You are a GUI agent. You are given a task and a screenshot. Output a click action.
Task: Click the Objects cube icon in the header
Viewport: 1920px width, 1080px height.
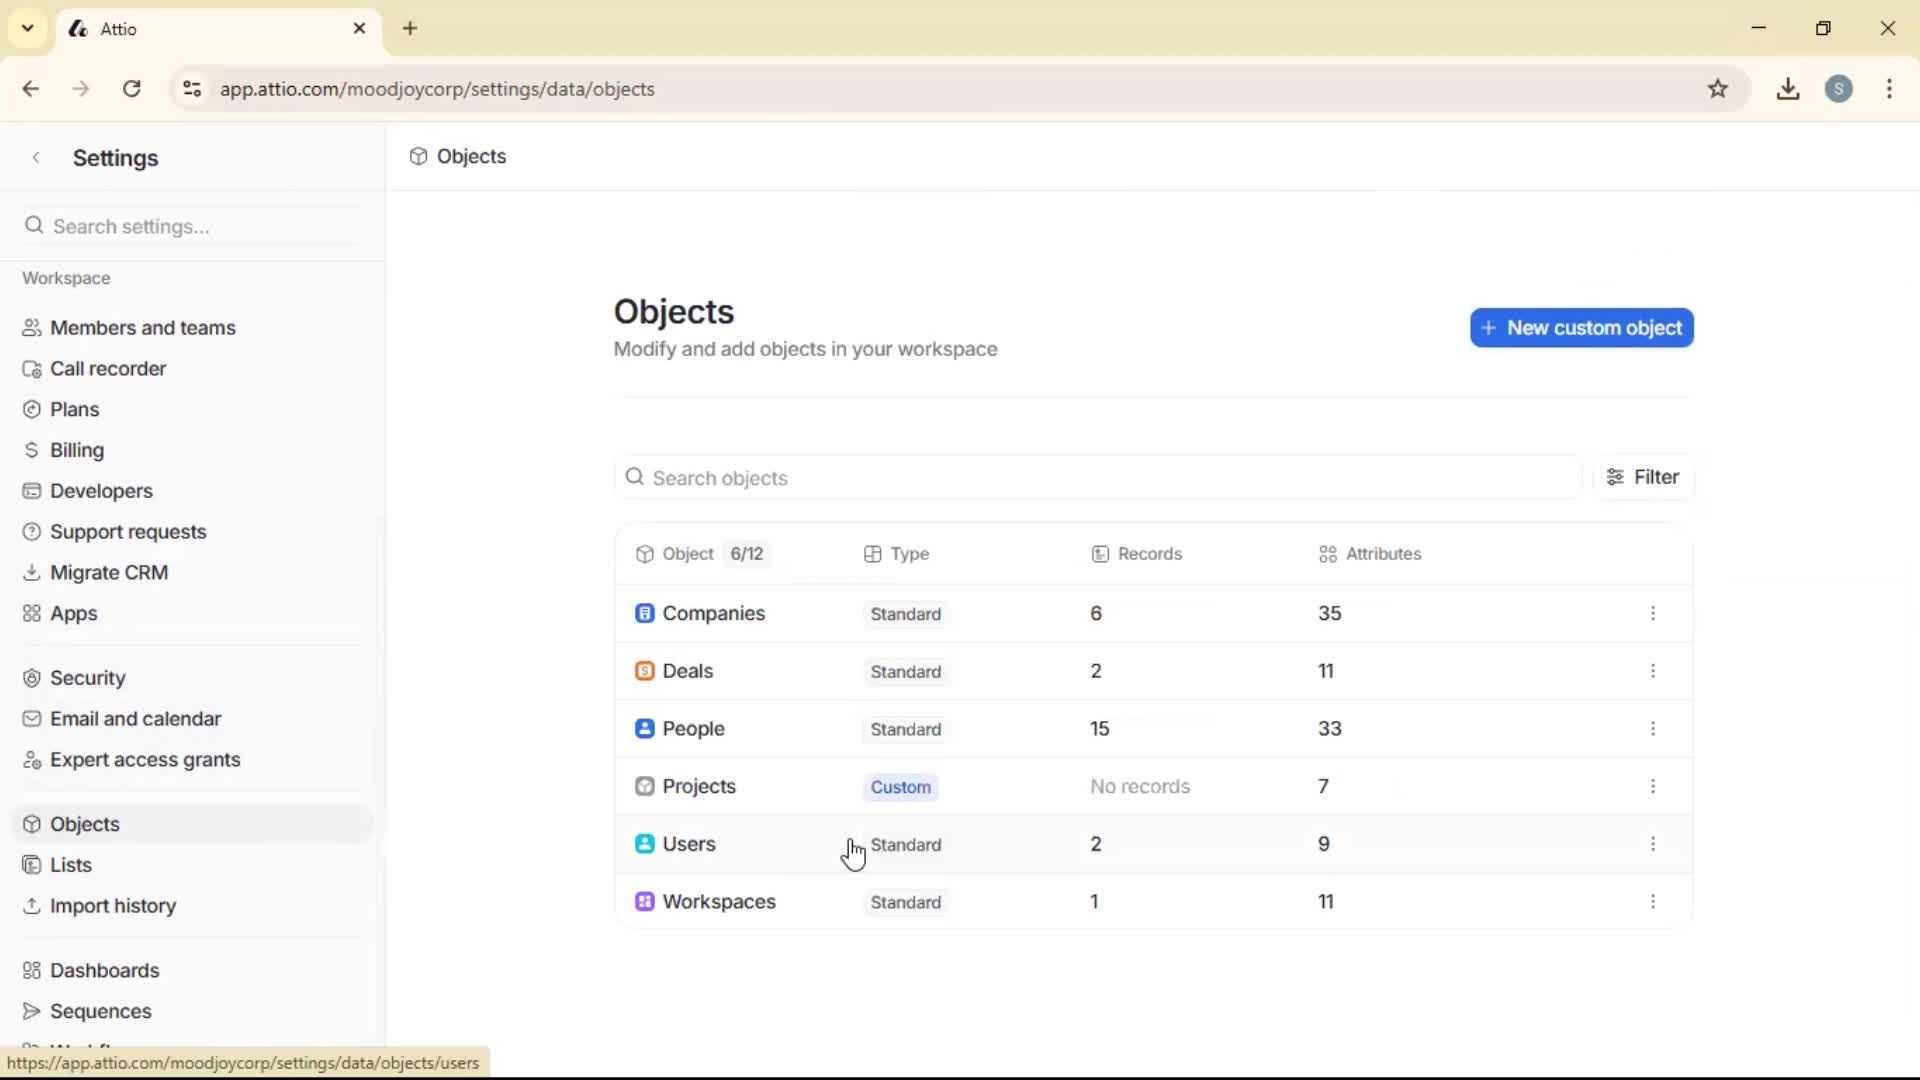click(x=417, y=156)
